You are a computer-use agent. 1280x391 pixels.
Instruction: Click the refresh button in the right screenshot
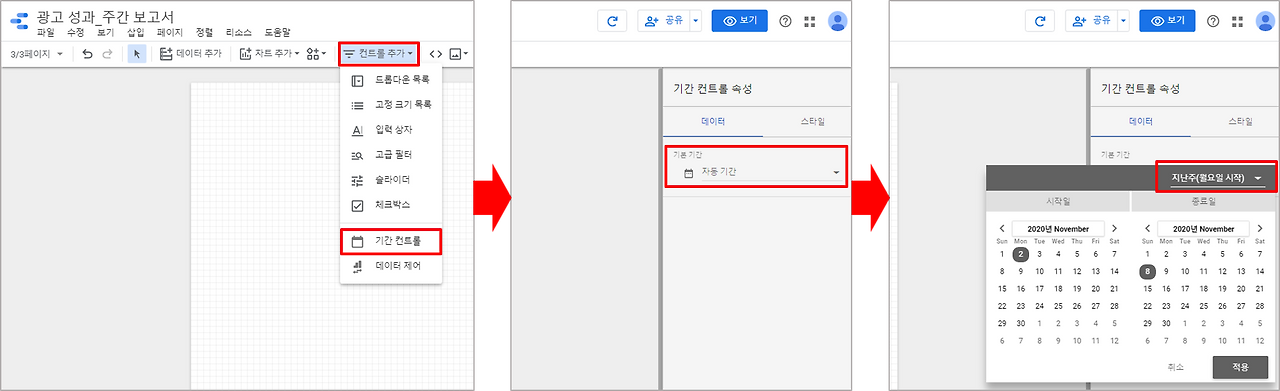pyautogui.click(x=1041, y=21)
